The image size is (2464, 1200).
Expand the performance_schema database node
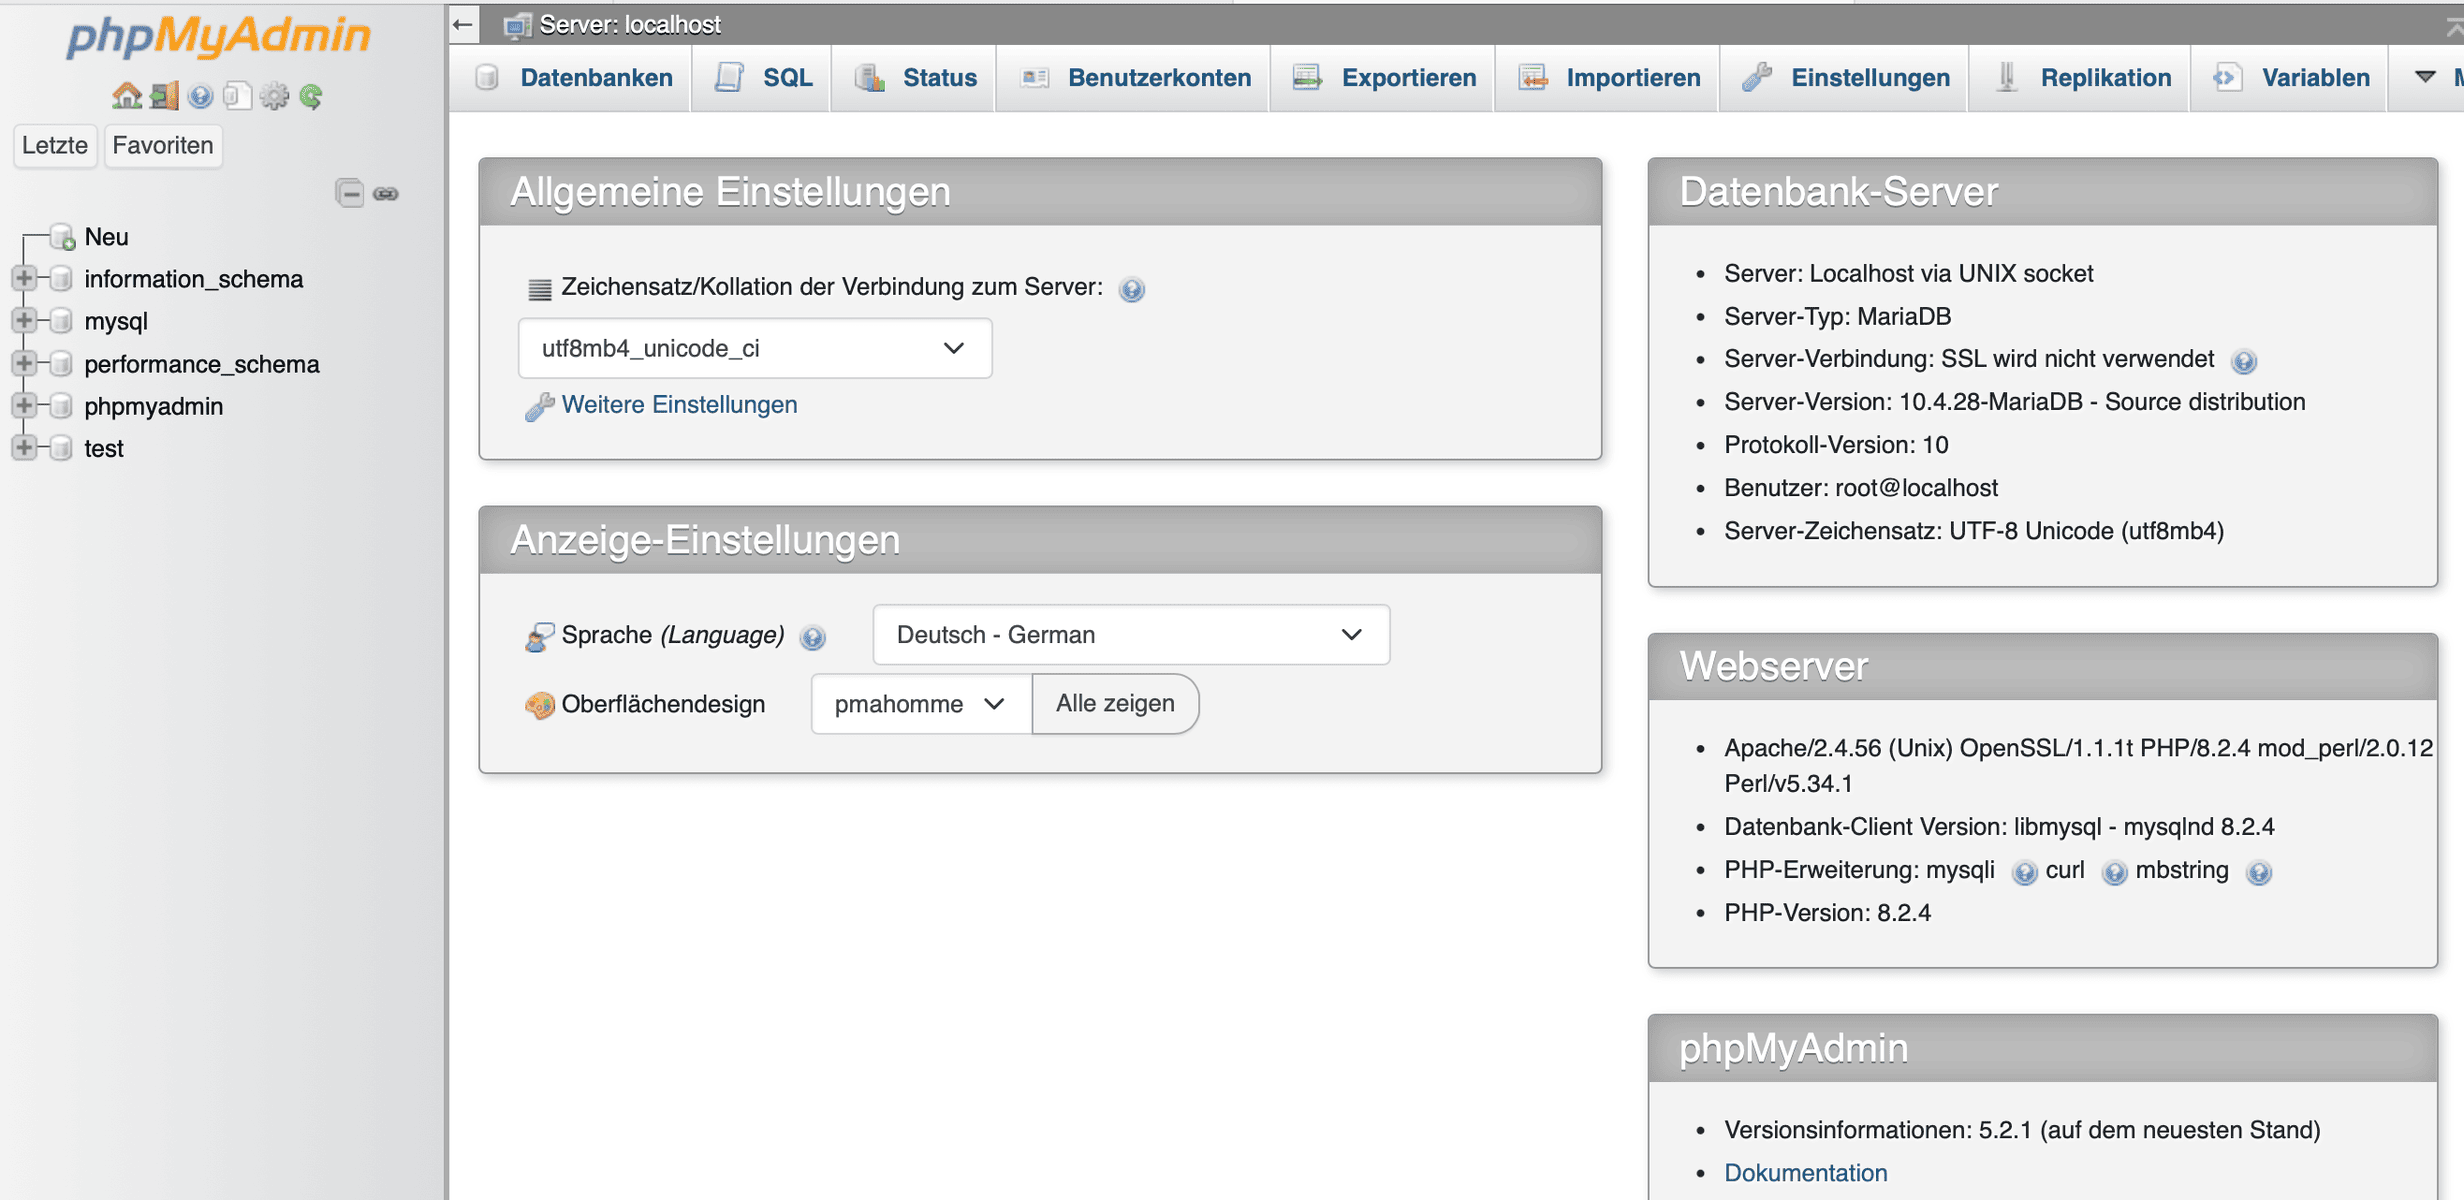(x=24, y=363)
